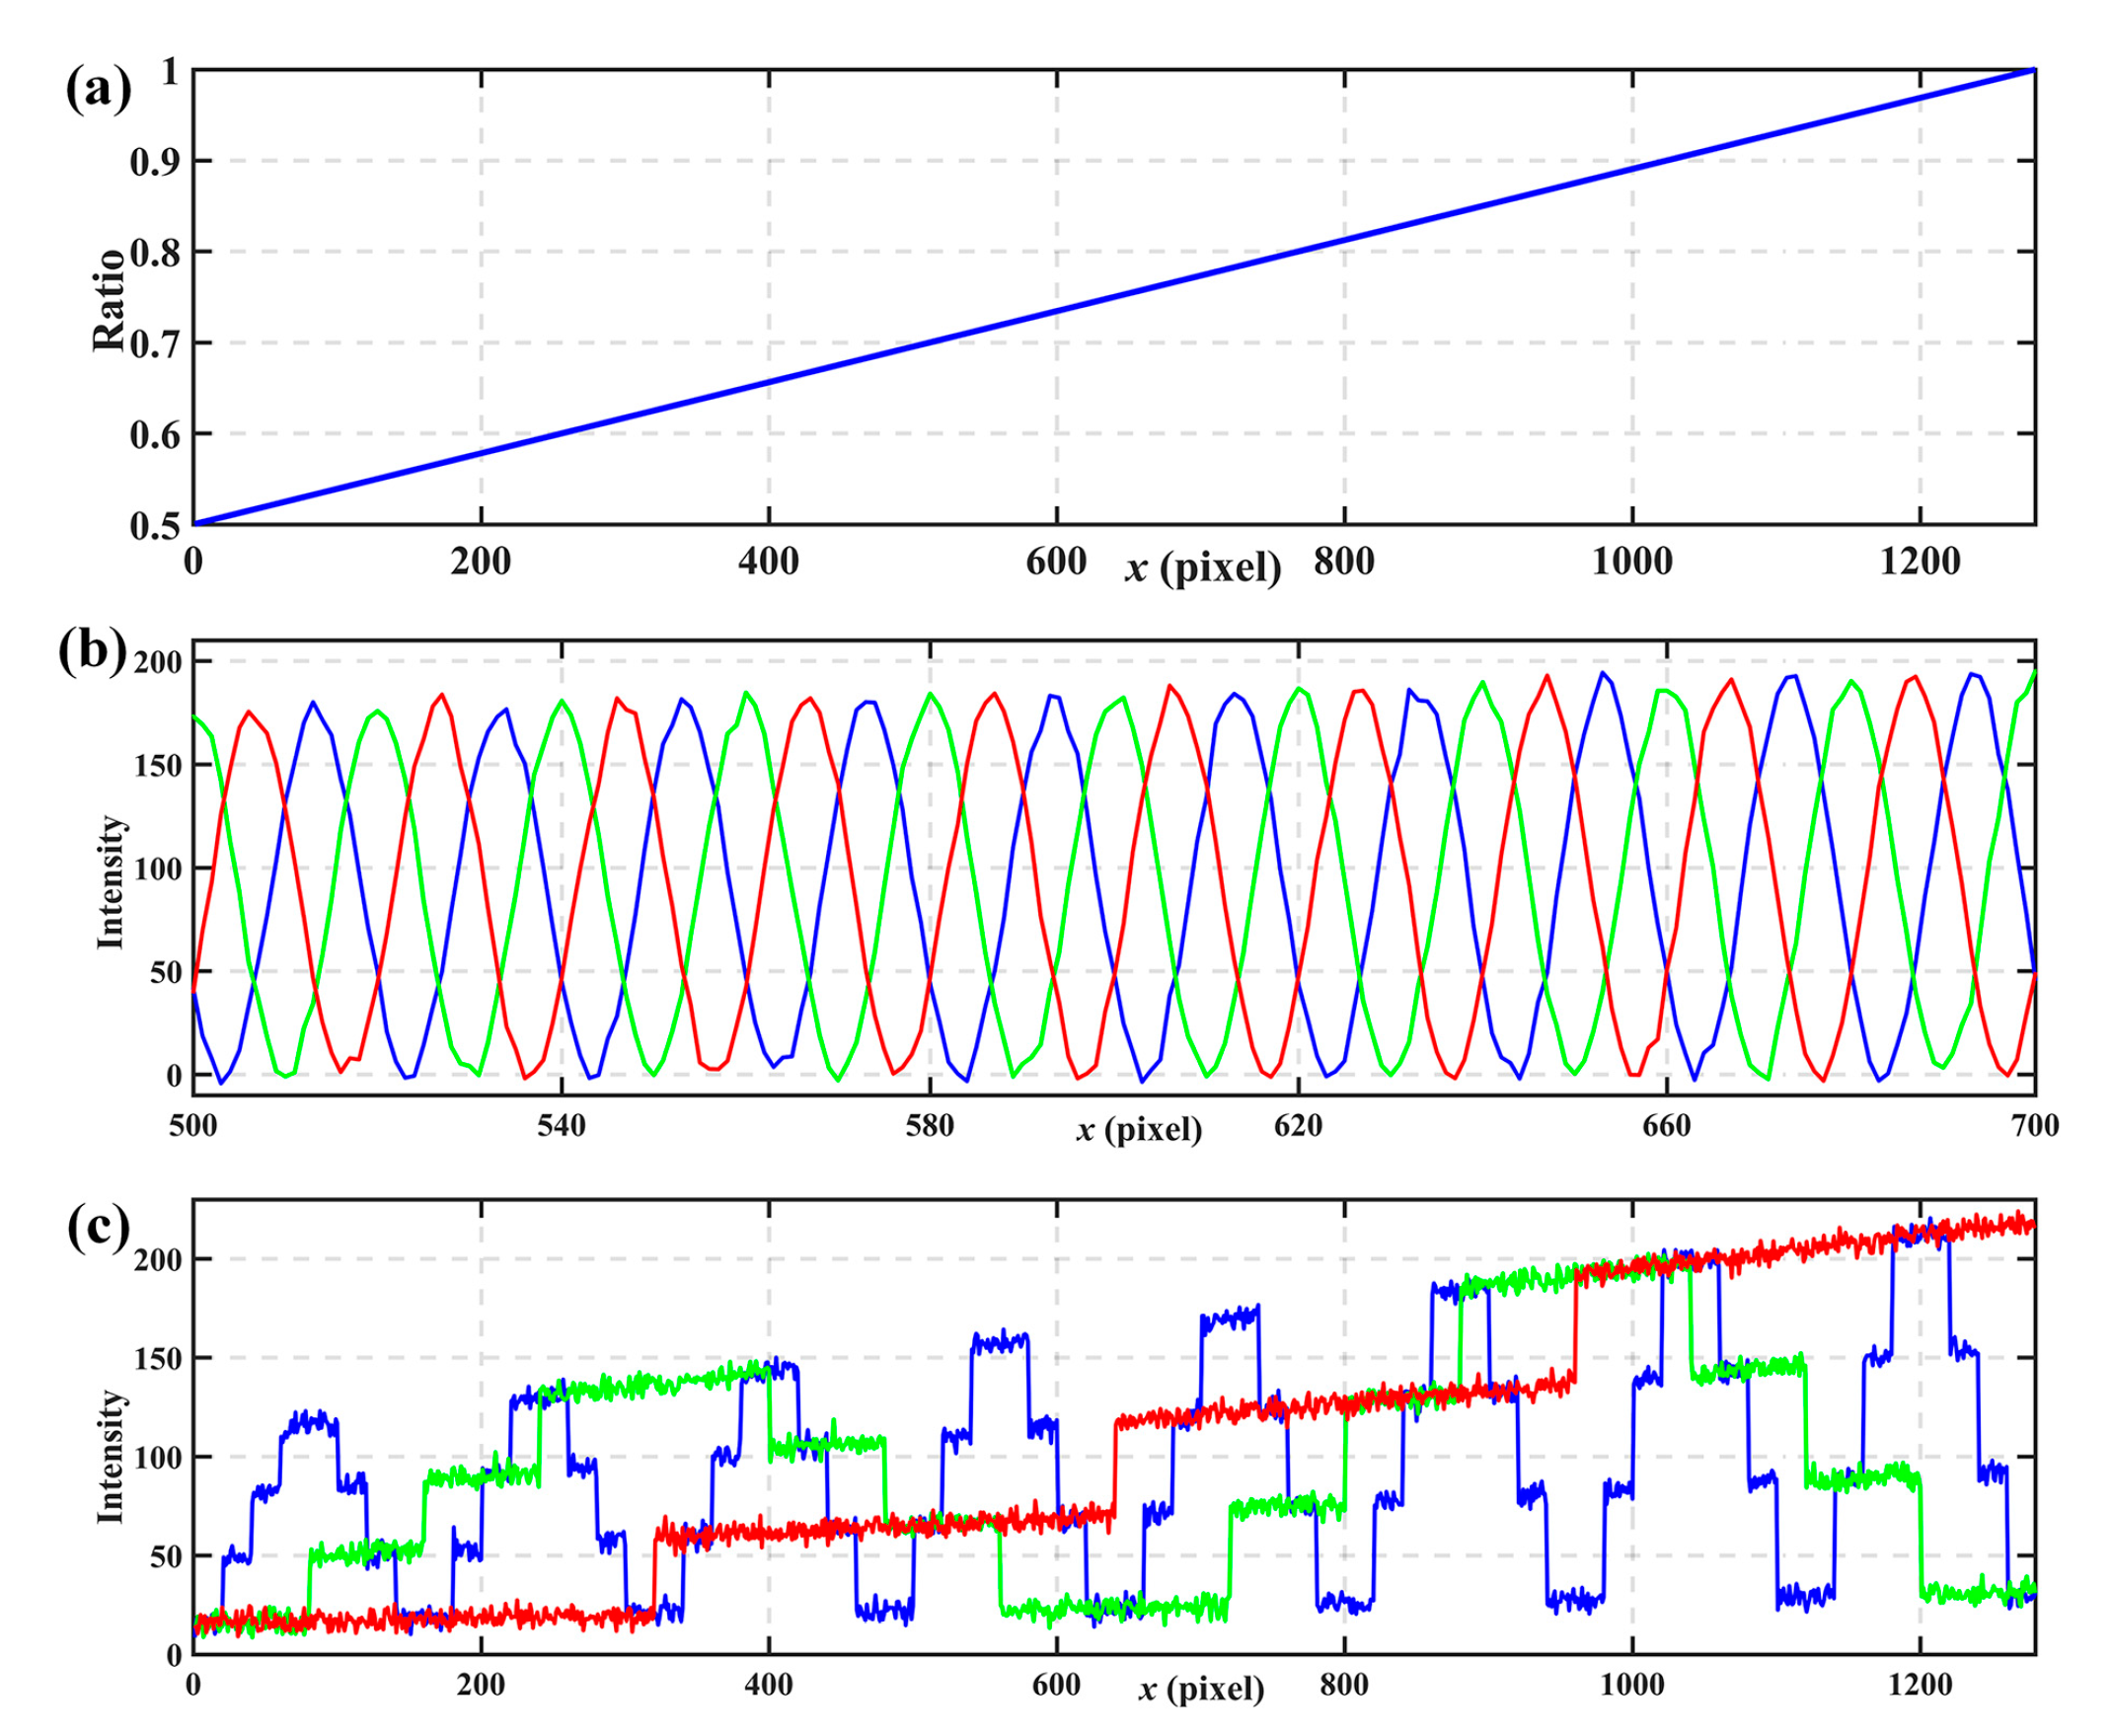Click the 700 tick label in panel (b)

click(x=2034, y=1126)
